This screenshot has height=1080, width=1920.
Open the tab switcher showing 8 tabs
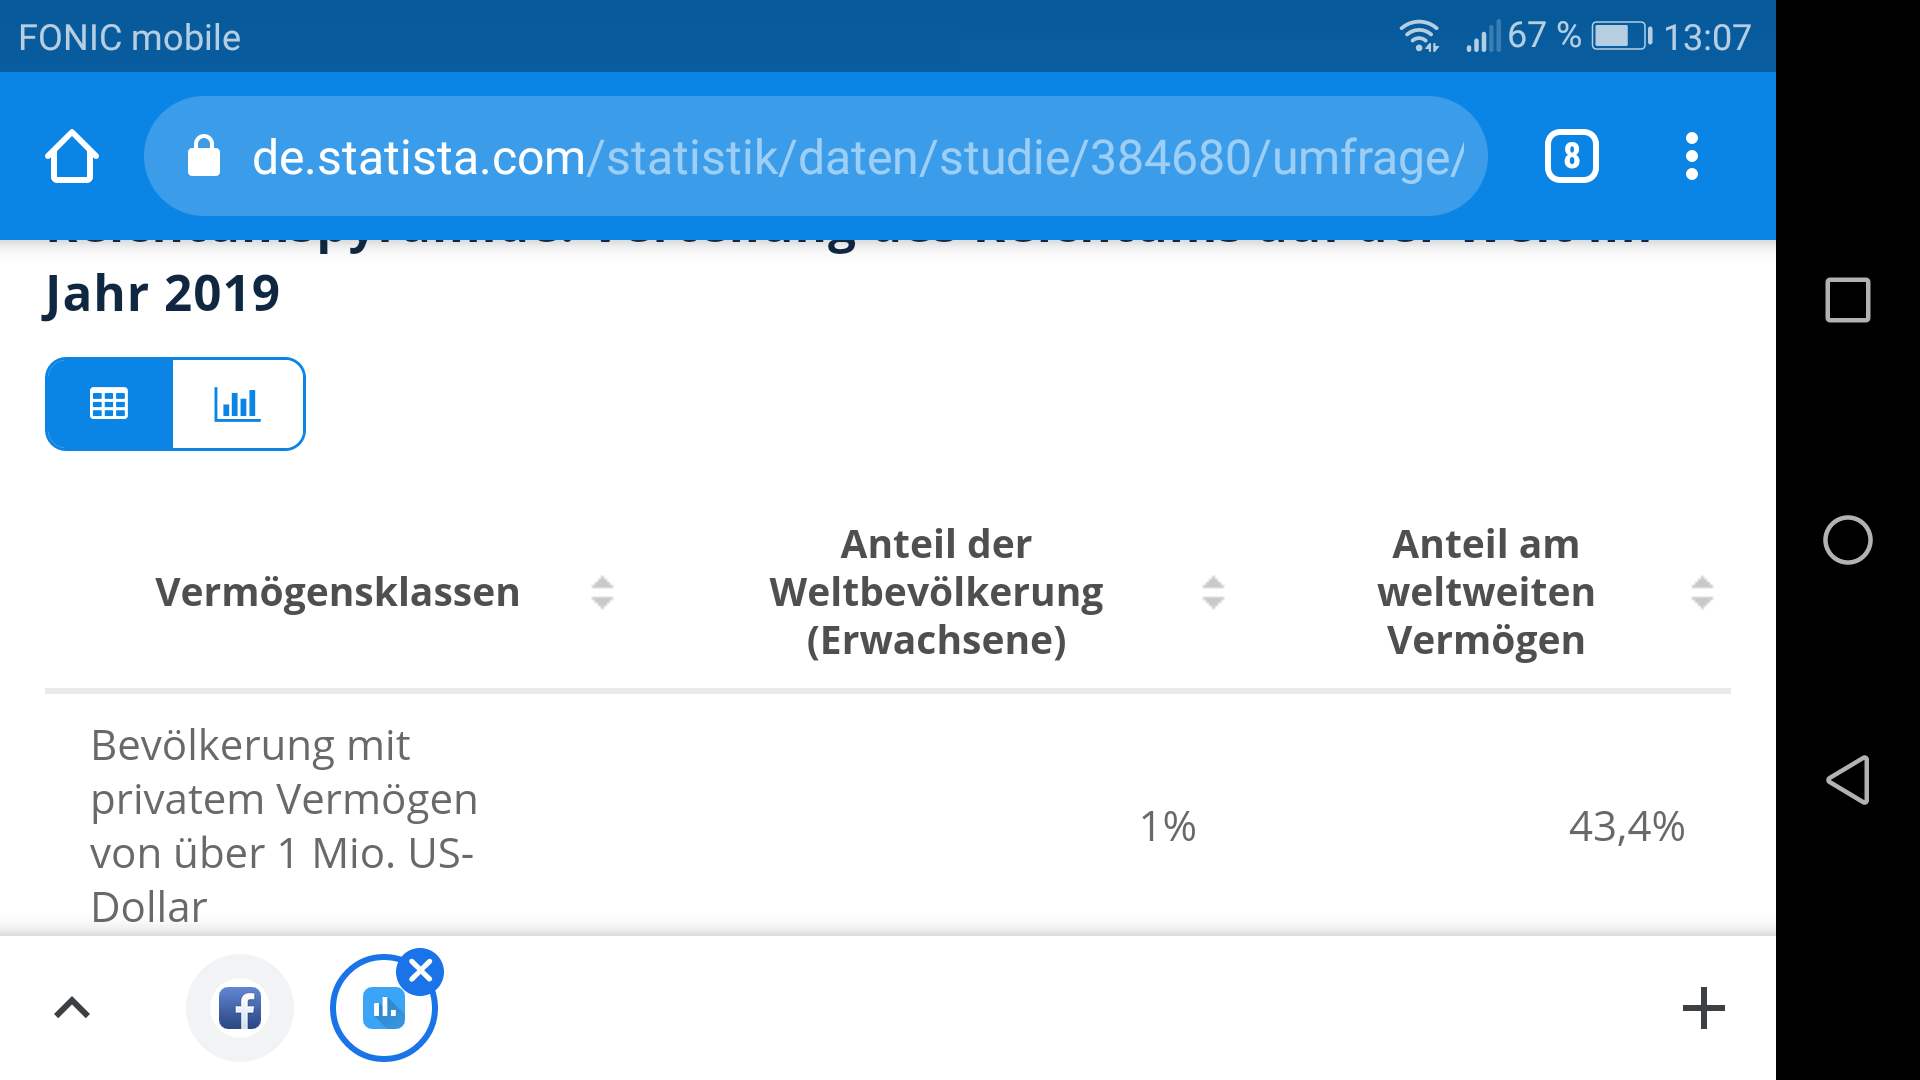click(x=1571, y=157)
